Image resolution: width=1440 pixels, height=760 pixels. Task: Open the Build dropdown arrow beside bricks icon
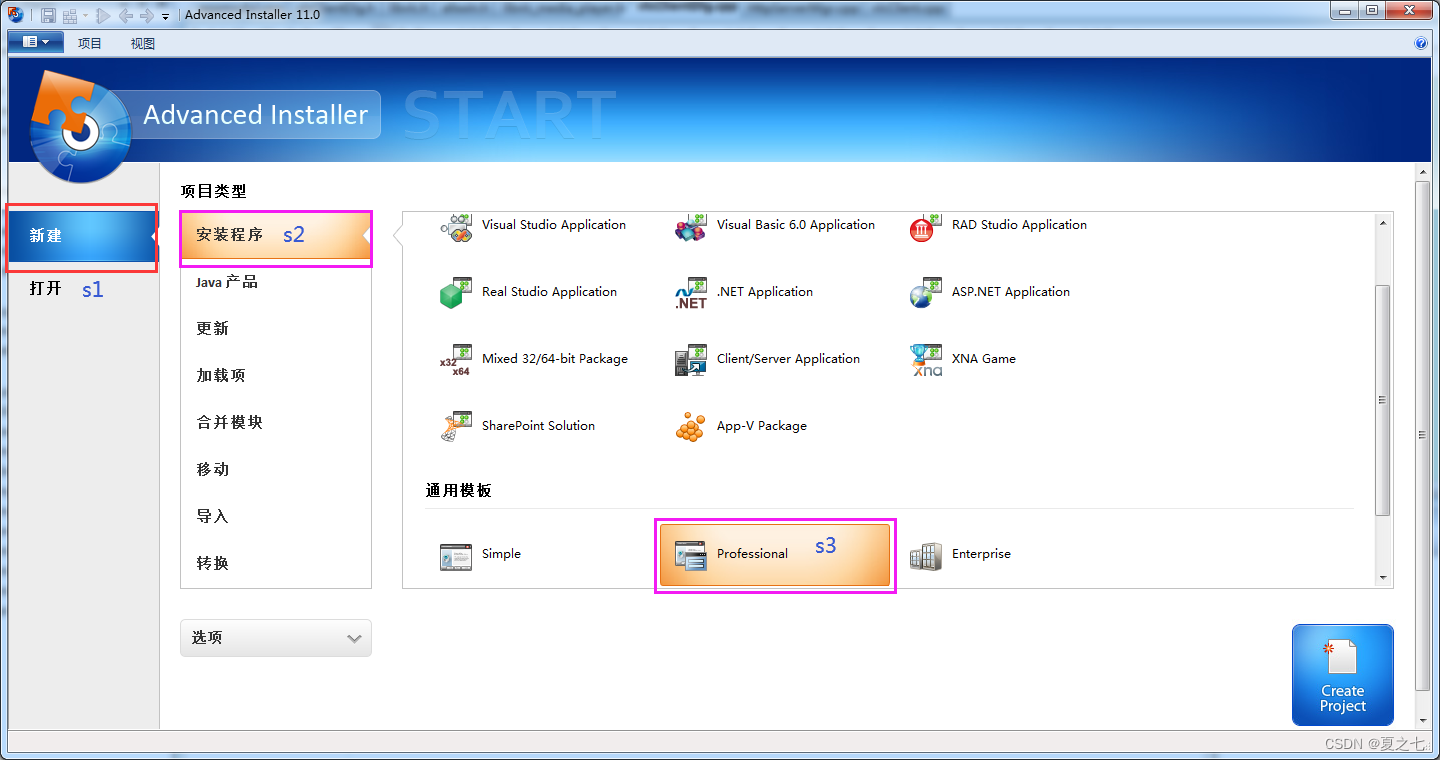point(86,16)
